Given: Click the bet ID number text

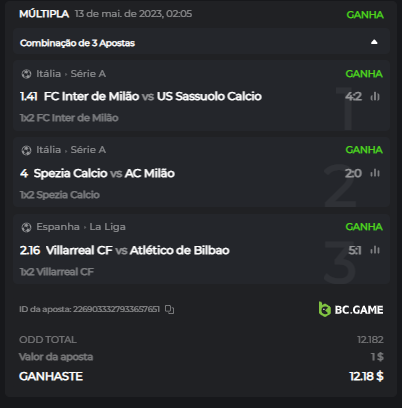Looking at the screenshot, I should click(x=116, y=309).
